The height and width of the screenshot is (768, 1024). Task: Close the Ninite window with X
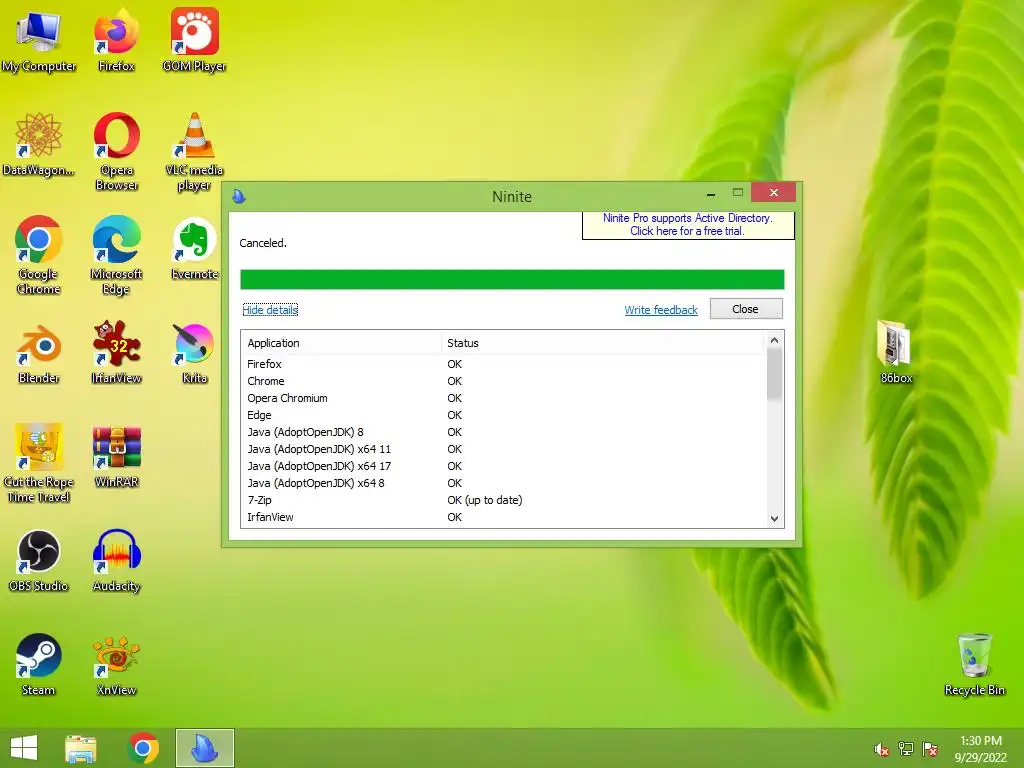pos(773,193)
